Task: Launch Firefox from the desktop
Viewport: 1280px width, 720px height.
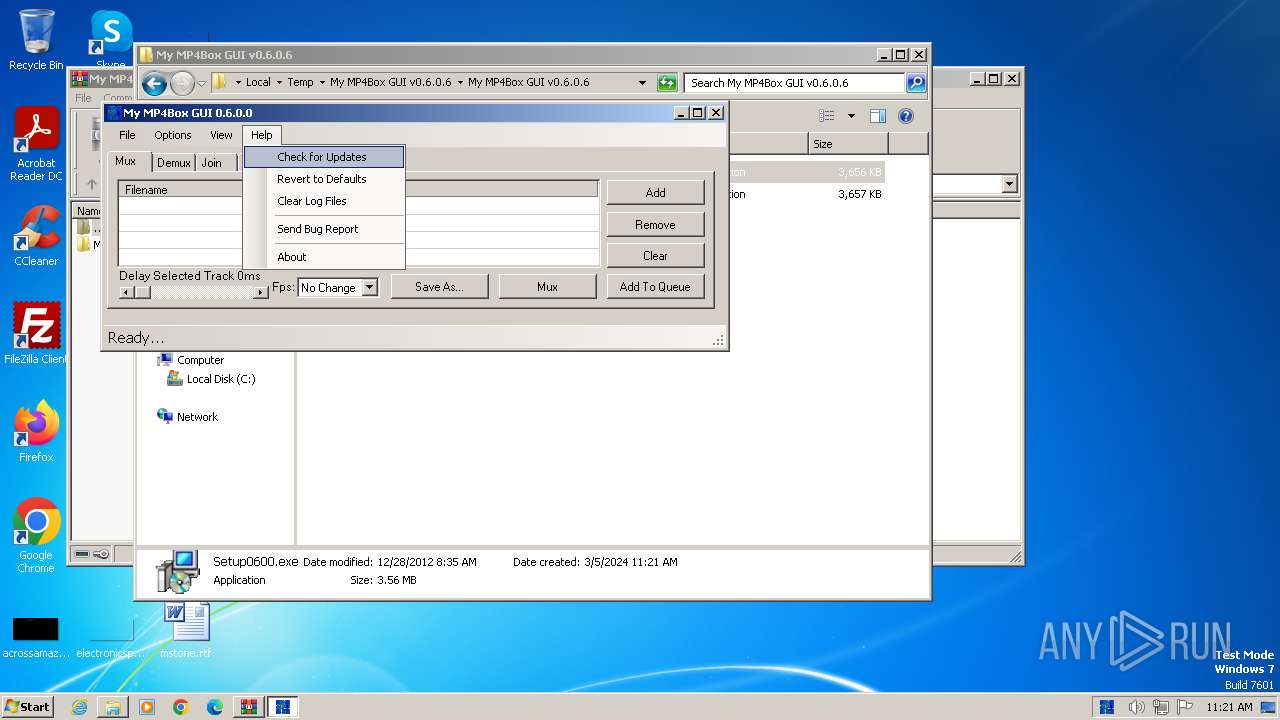Action: point(36,432)
